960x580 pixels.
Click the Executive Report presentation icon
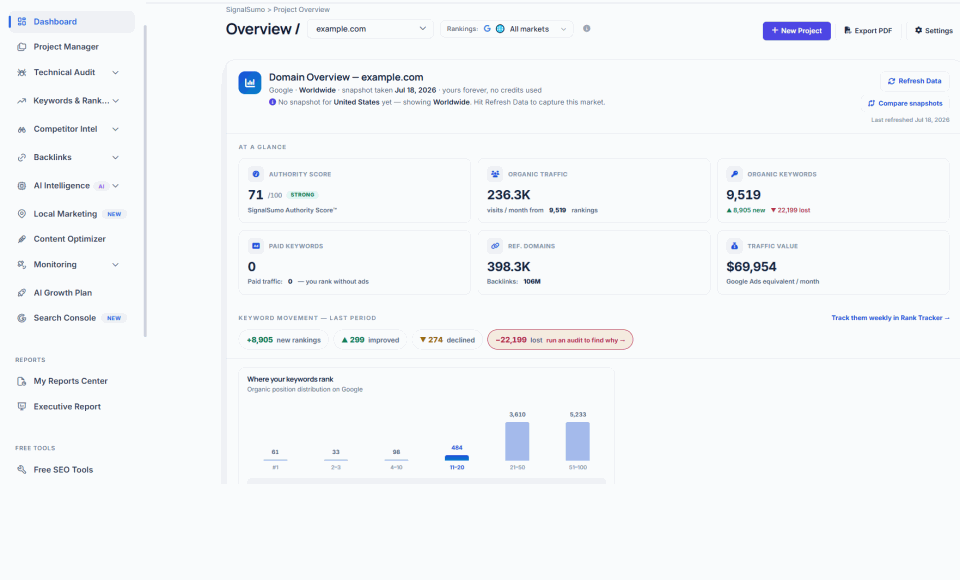(22, 407)
